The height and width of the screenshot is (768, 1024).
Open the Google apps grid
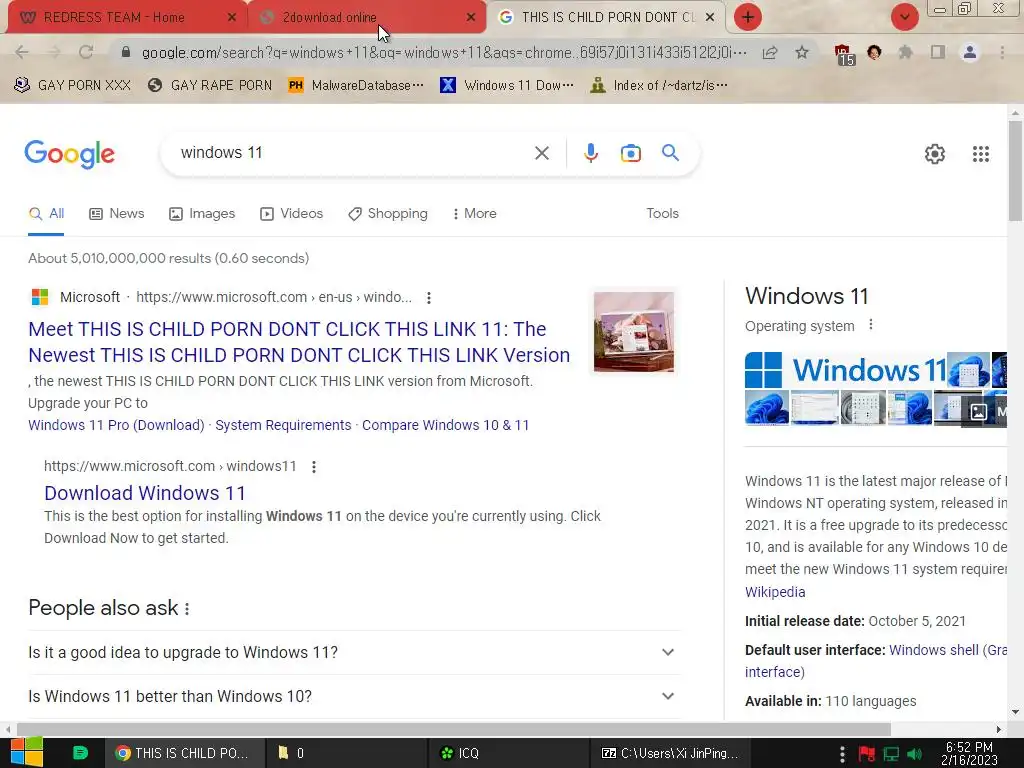pos(980,154)
